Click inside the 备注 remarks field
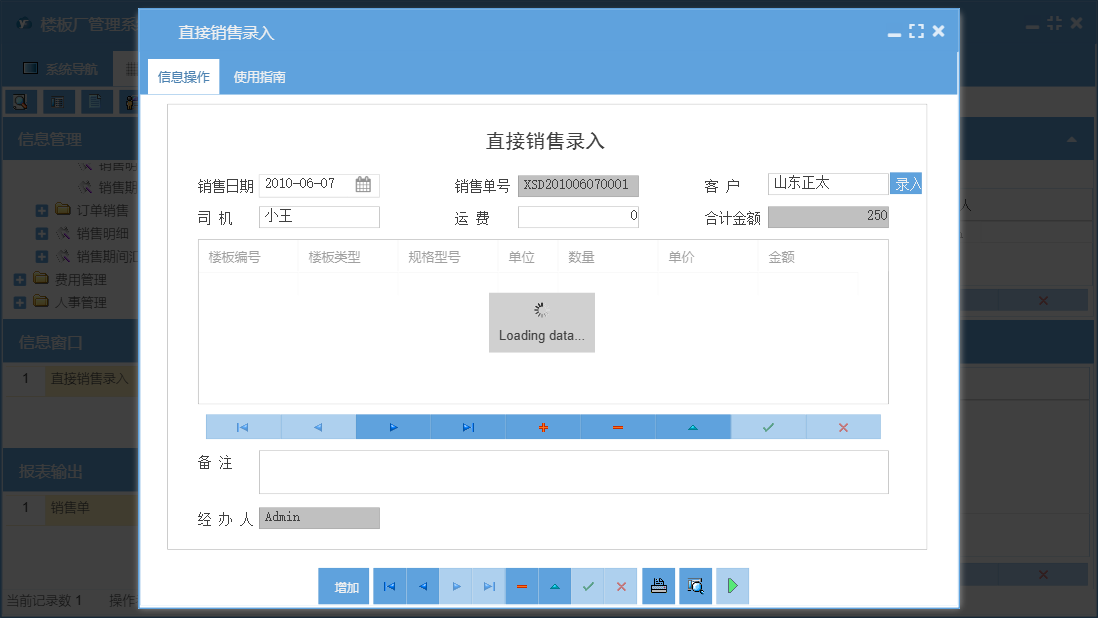Image resolution: width=1098 pixels, height=618 pixels. coord(574,471)
